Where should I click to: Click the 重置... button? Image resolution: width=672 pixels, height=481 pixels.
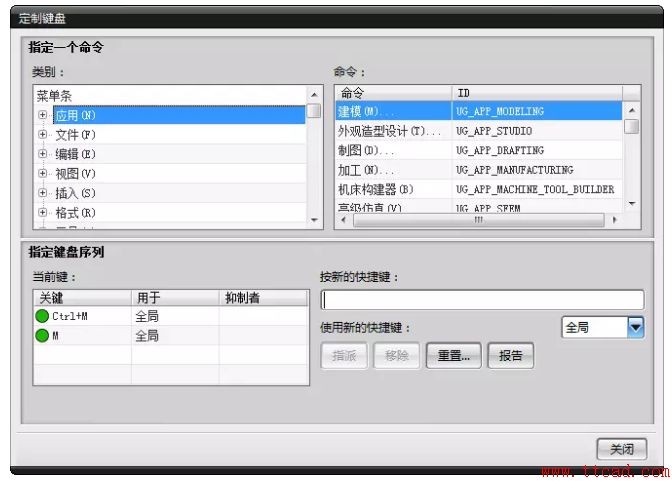tap(454, 355)
